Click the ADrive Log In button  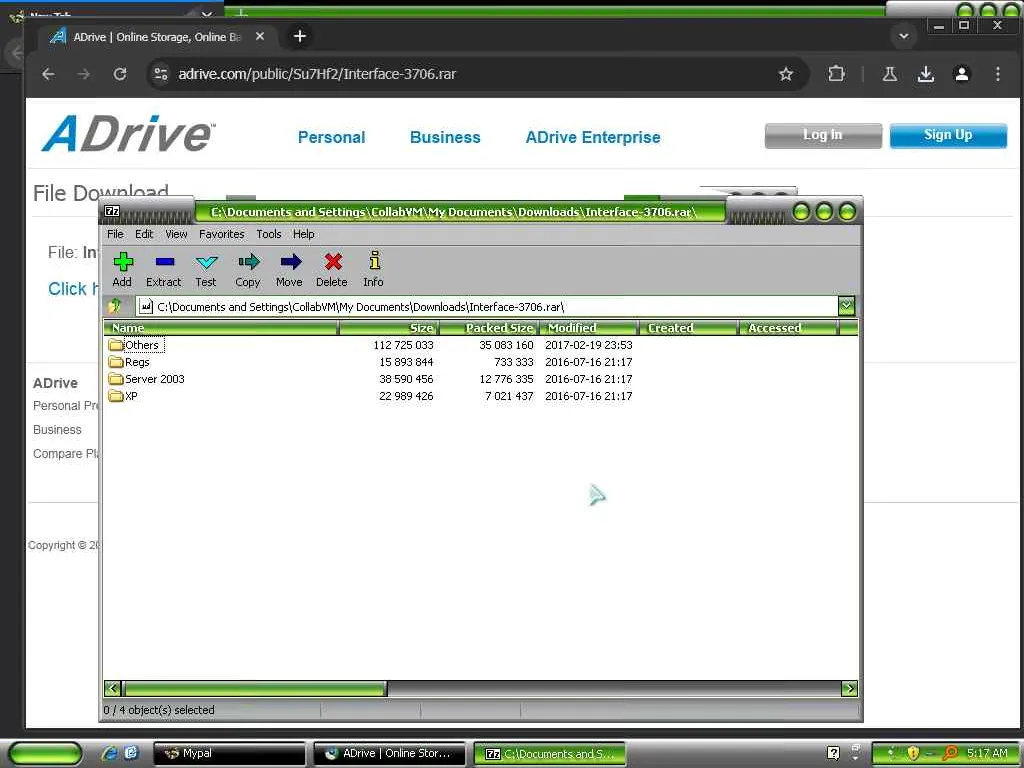coord(823,135)
